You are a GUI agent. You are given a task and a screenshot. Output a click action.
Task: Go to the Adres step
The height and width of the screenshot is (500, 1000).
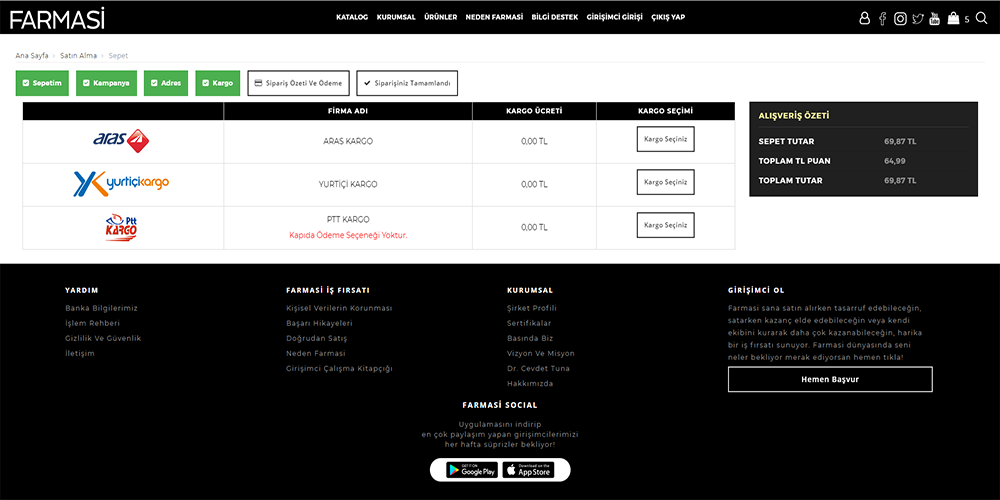[166, 84]
